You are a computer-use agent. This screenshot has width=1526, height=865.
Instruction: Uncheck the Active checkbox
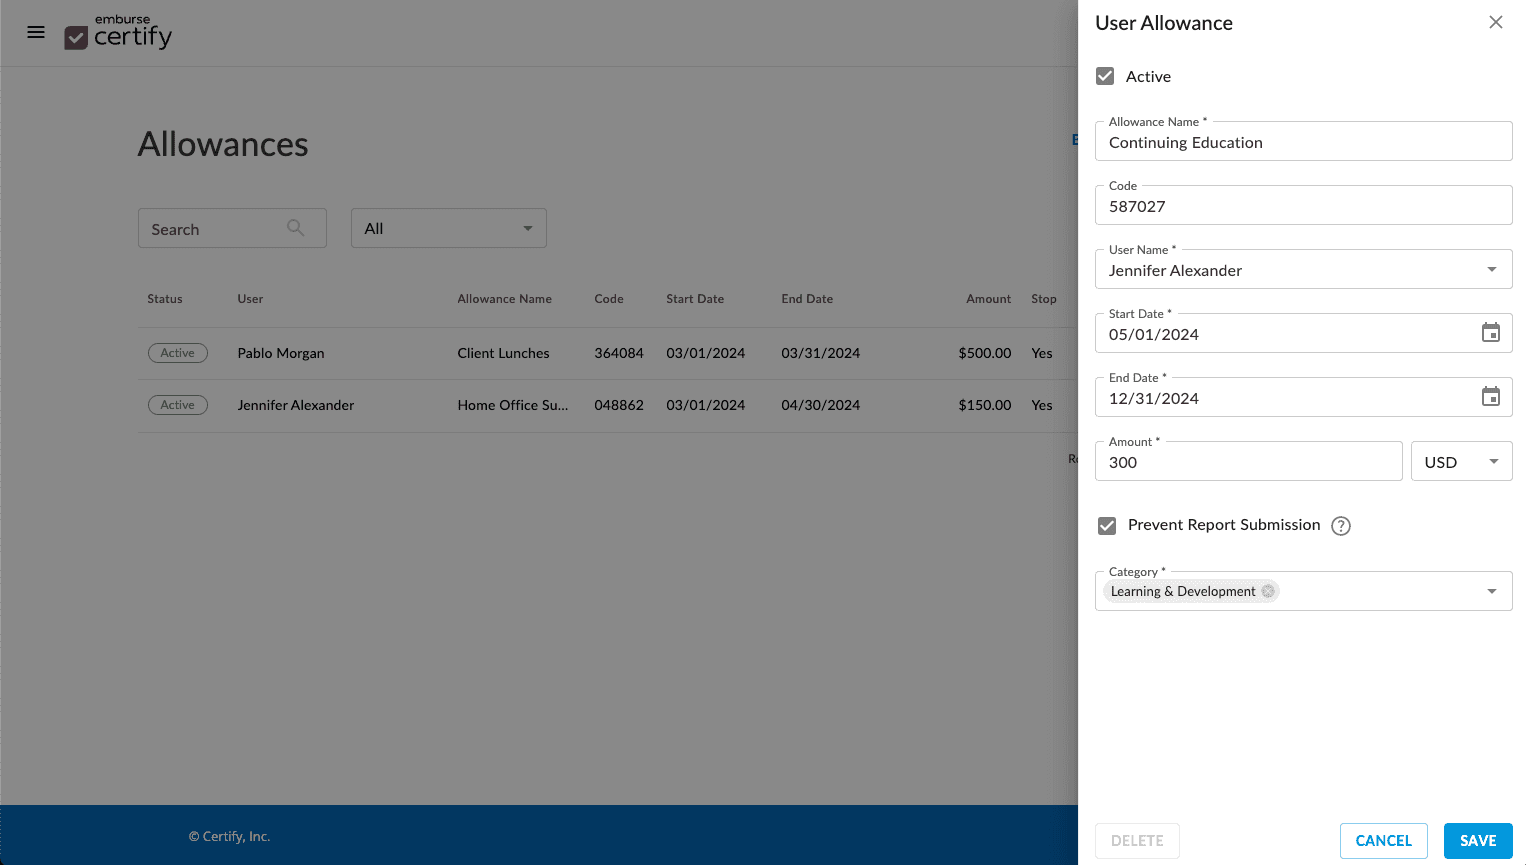pyautogui.click(x=1105, y=76)
